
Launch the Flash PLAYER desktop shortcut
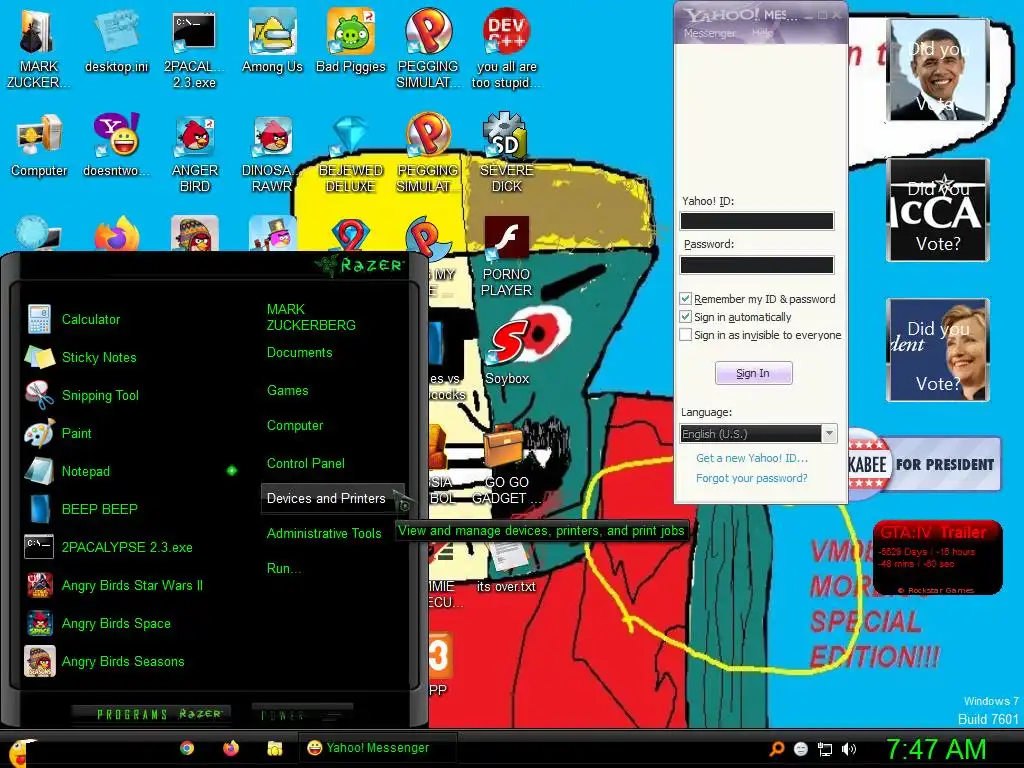pos(507,257)
